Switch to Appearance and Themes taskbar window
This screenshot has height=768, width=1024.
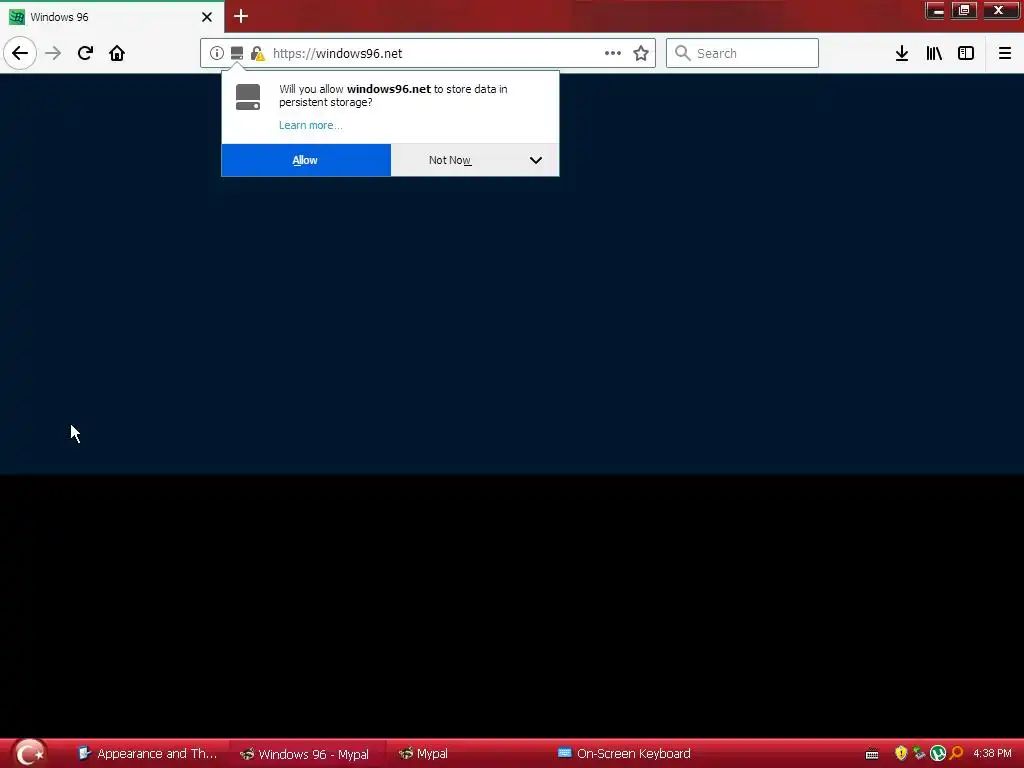(x=148, y=754)
